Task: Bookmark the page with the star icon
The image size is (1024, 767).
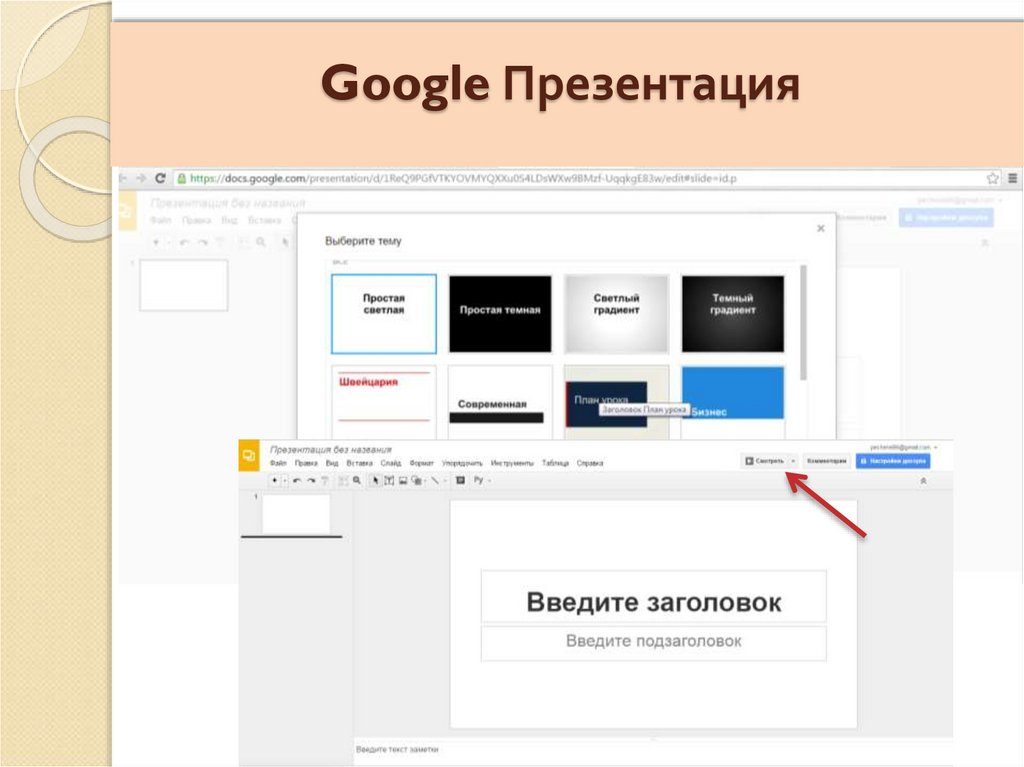Action: click(x=992, y=178)
